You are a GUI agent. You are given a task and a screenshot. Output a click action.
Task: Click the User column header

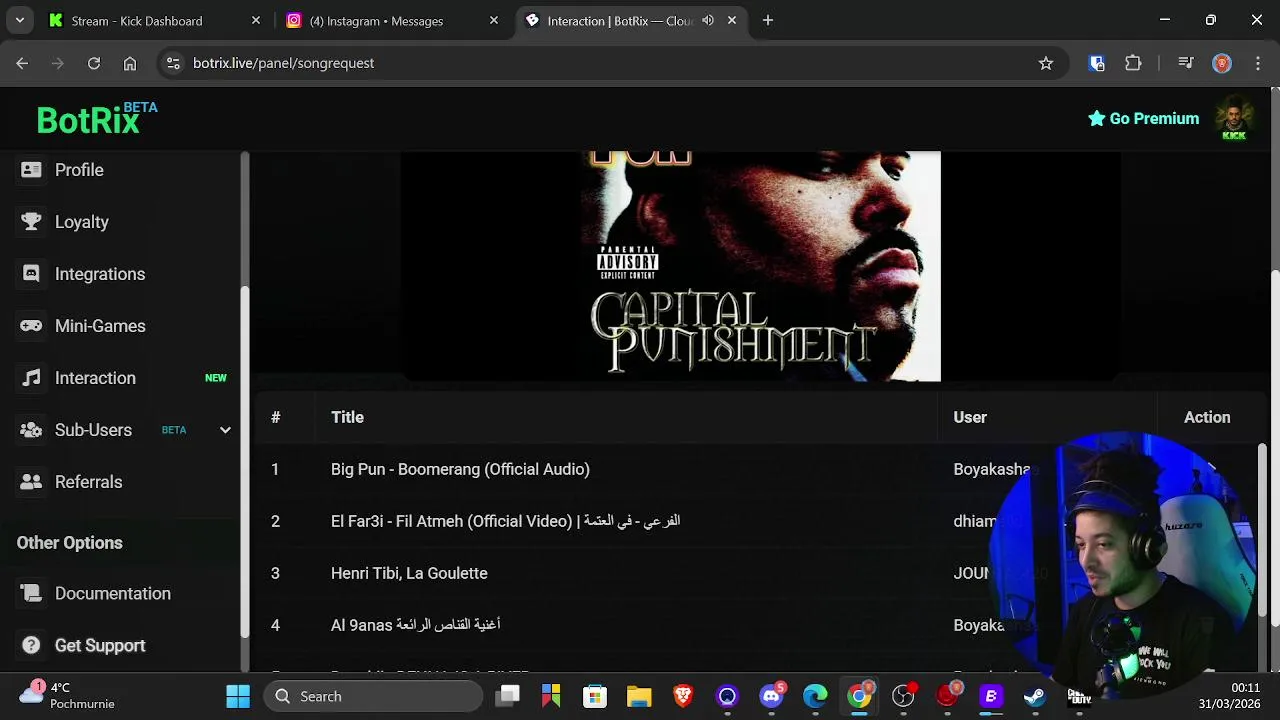(970, 417)
